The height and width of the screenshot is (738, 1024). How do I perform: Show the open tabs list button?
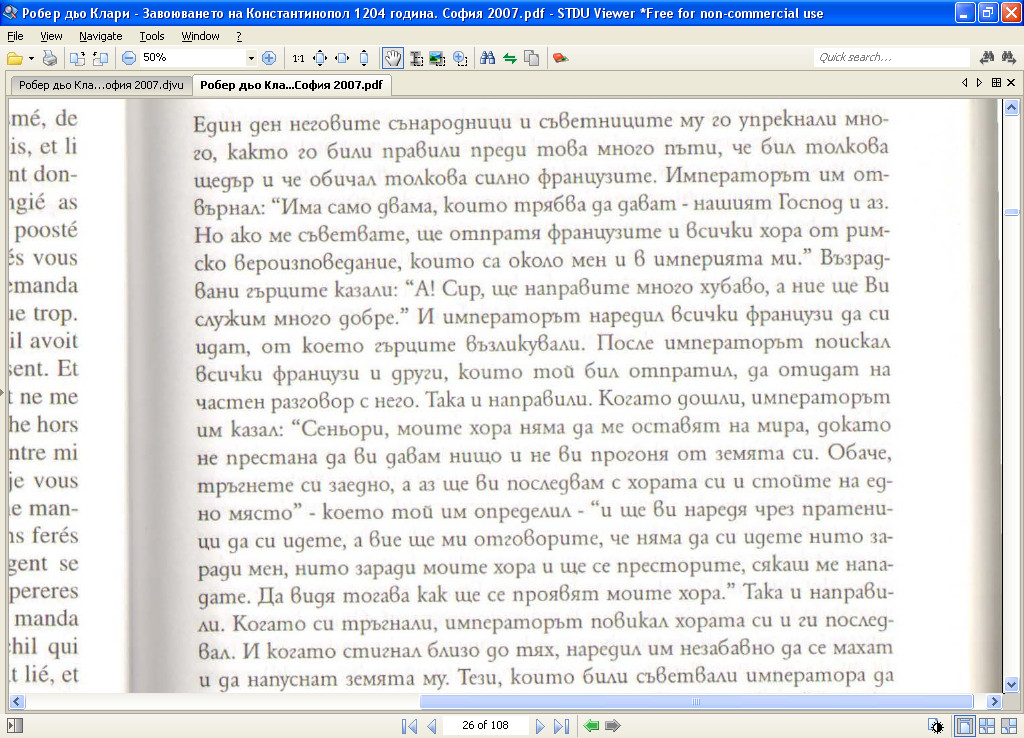click(x=996, y=83)
